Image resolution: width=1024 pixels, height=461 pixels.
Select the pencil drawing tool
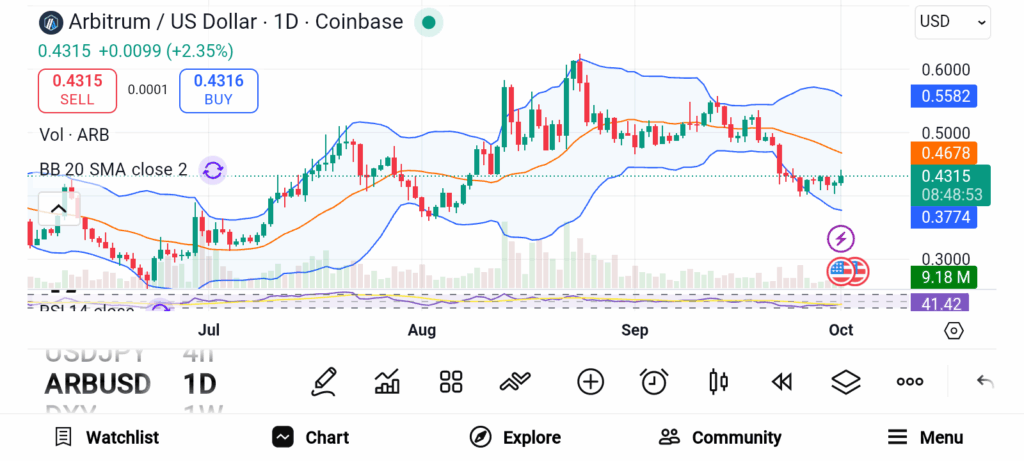[324, 381]
